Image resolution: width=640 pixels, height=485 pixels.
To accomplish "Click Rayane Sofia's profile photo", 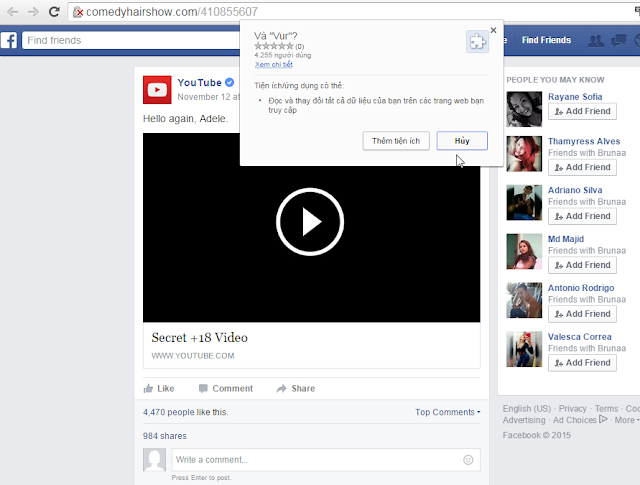I will [524, 109].
